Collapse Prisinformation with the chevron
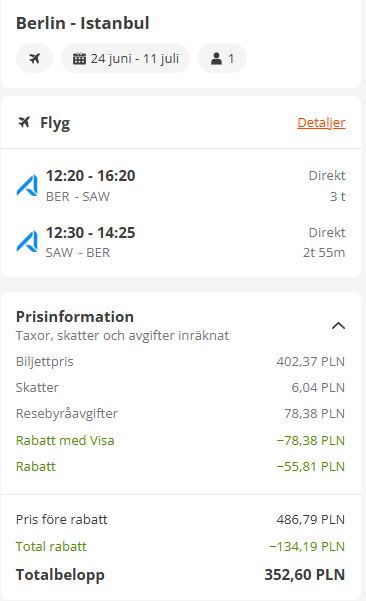This screenshot has height=601, width=366. click(338, 326)
